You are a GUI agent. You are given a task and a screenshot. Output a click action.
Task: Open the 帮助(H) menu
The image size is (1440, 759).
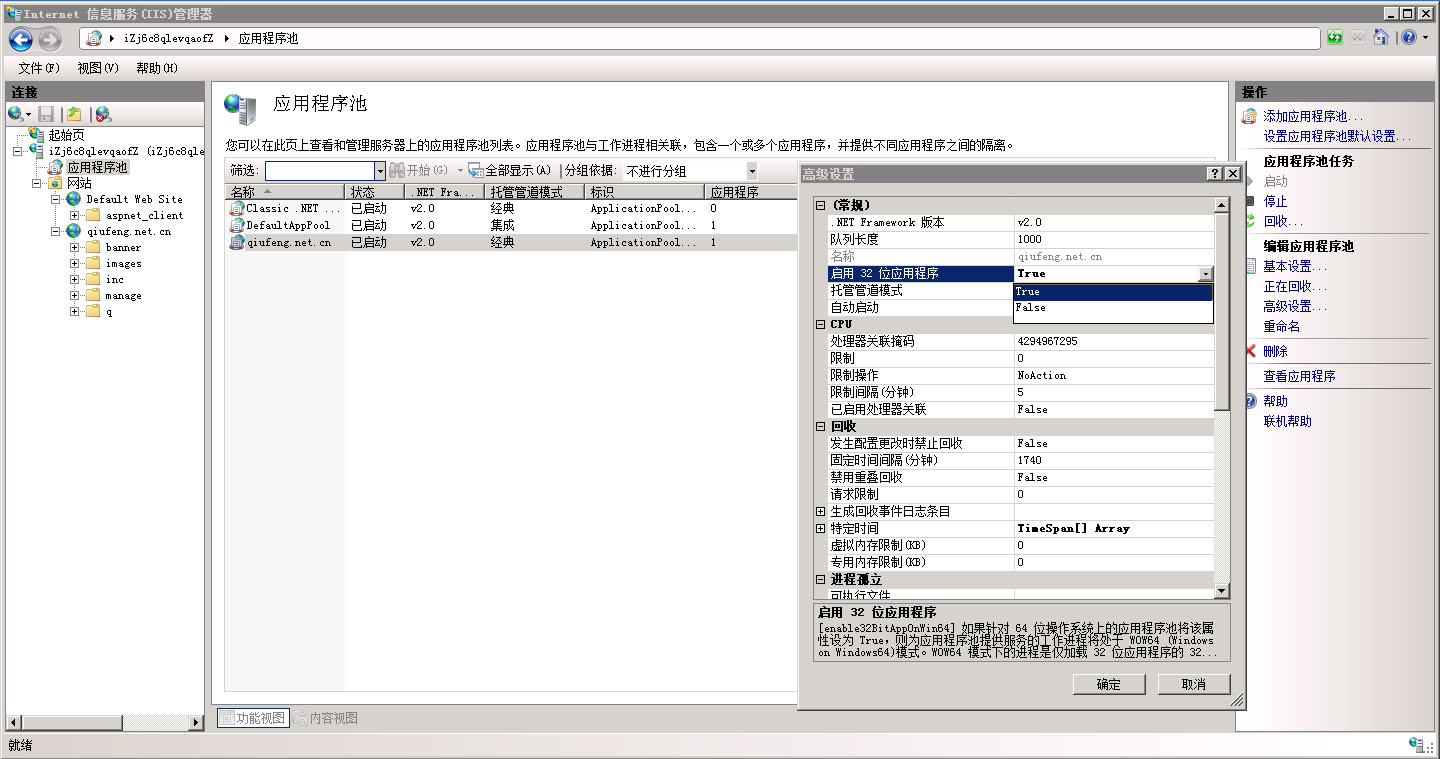pos(157,68)
